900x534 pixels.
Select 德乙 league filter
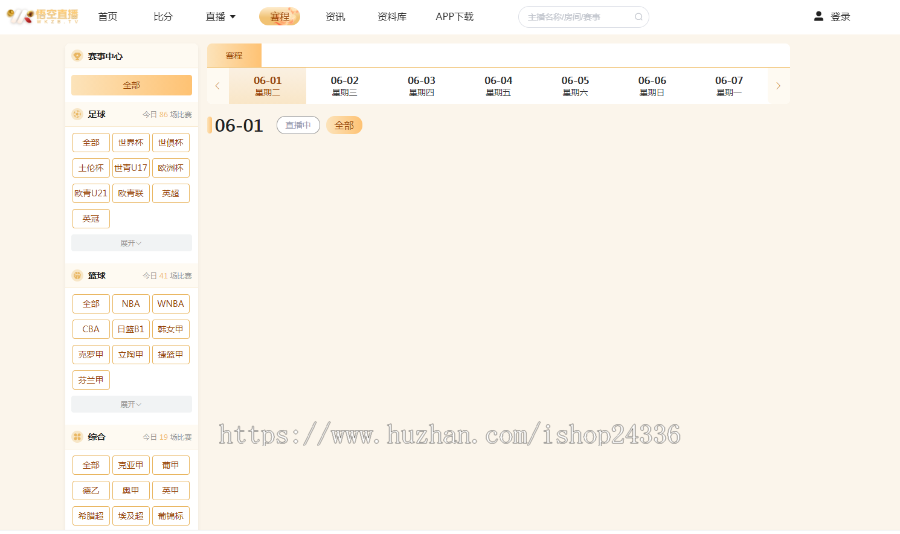click(91, 490)
